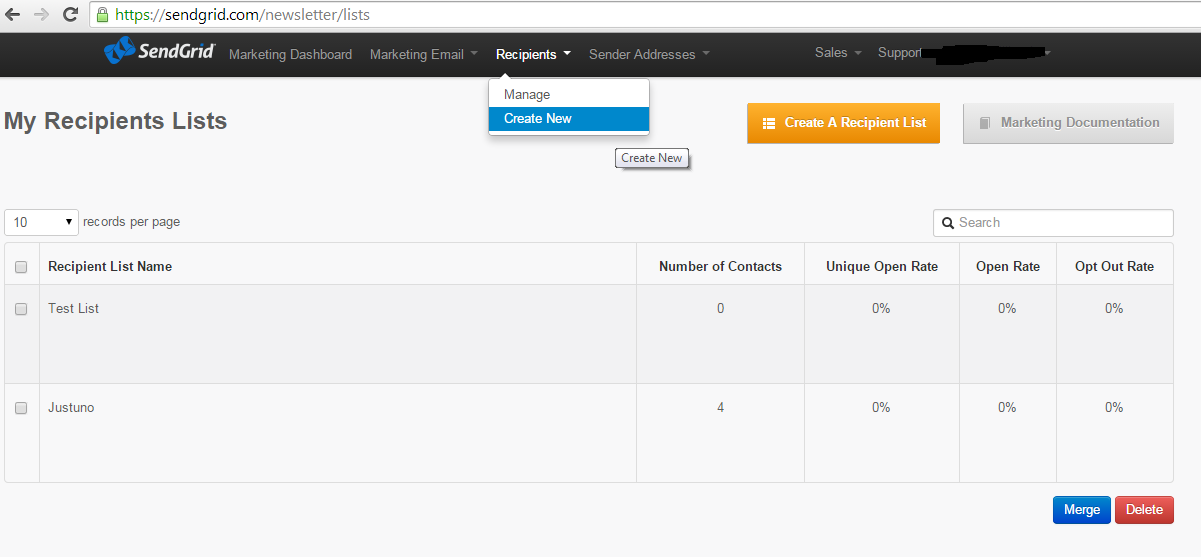Open the Test List recipient list

73,309
